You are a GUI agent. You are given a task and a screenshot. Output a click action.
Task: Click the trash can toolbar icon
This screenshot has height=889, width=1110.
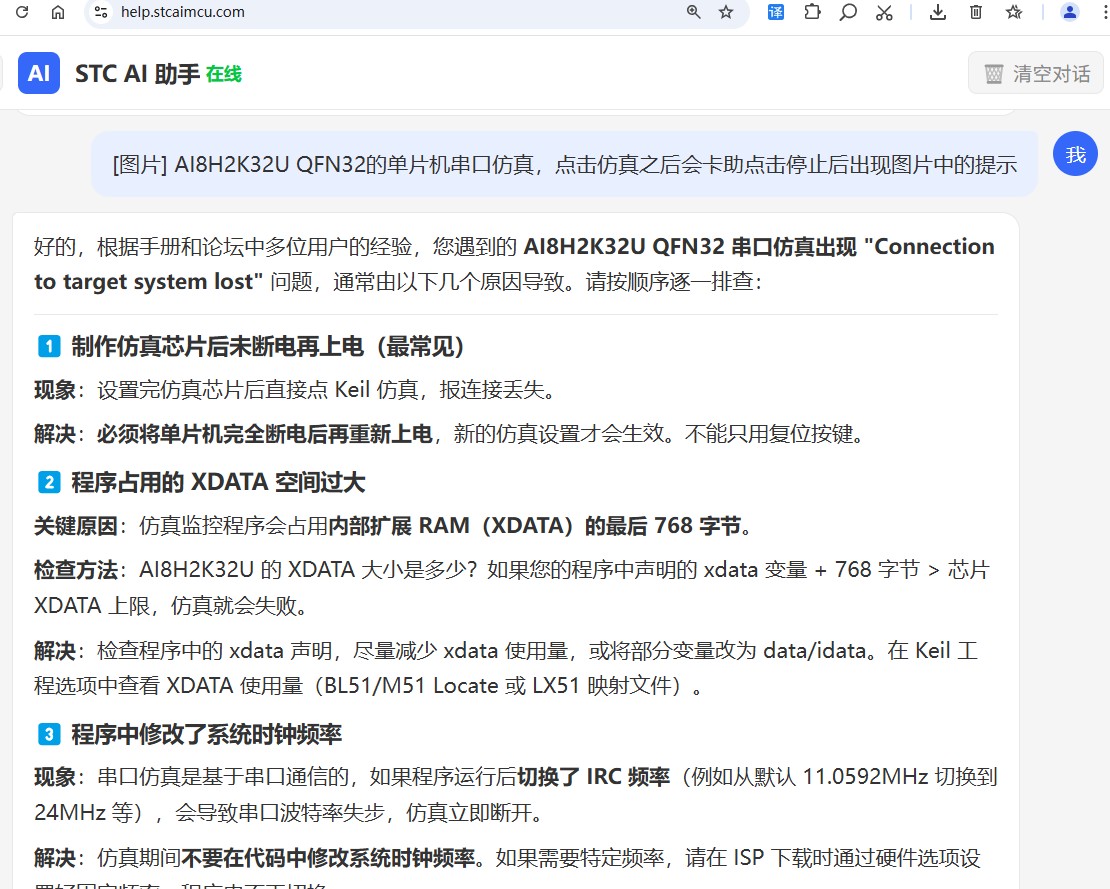click(975, 12)
